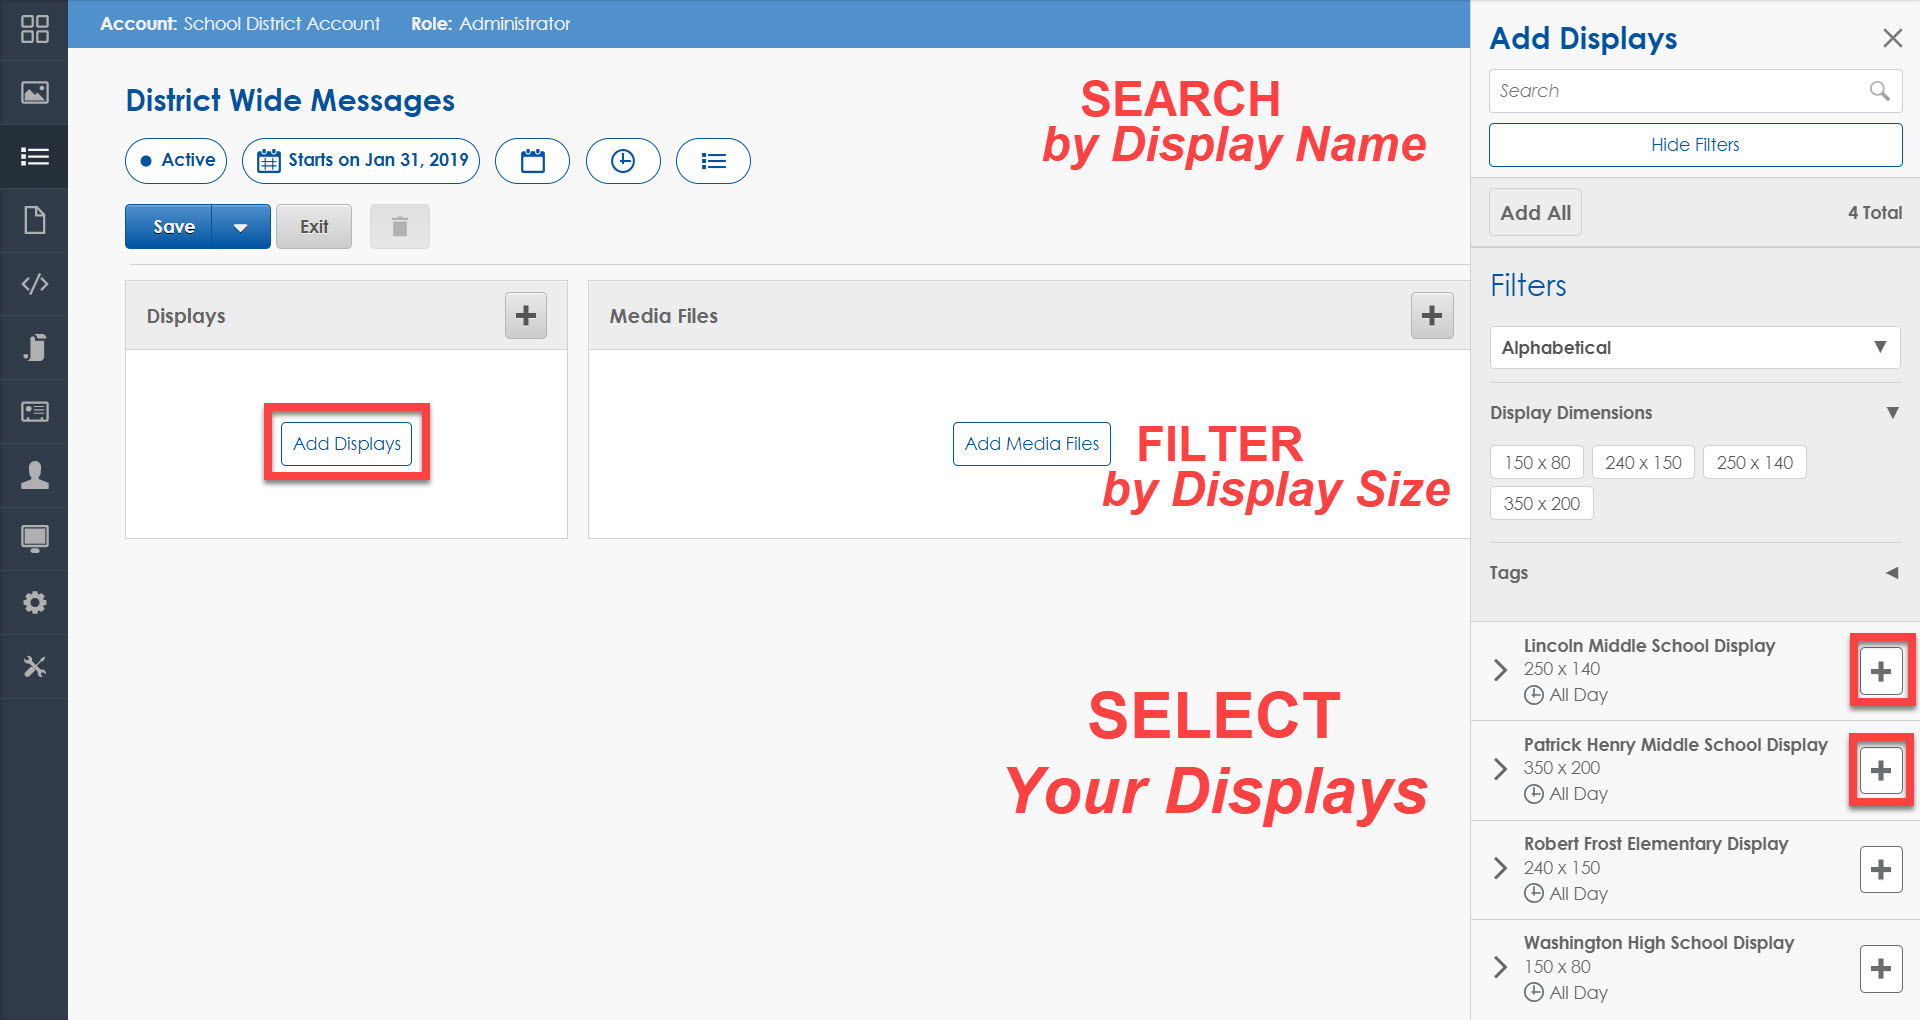Click the delete trash icon below Save
The image size is (1920, 1020).
[x=399, y=226]
